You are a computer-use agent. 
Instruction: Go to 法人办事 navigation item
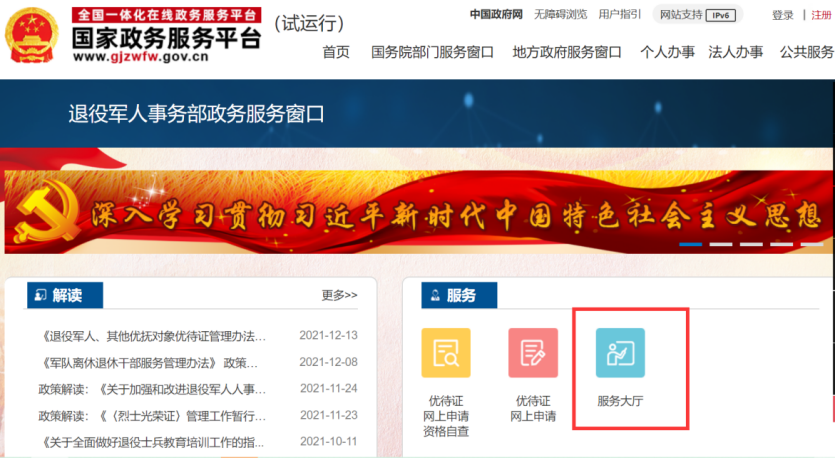tap(735, 52)
